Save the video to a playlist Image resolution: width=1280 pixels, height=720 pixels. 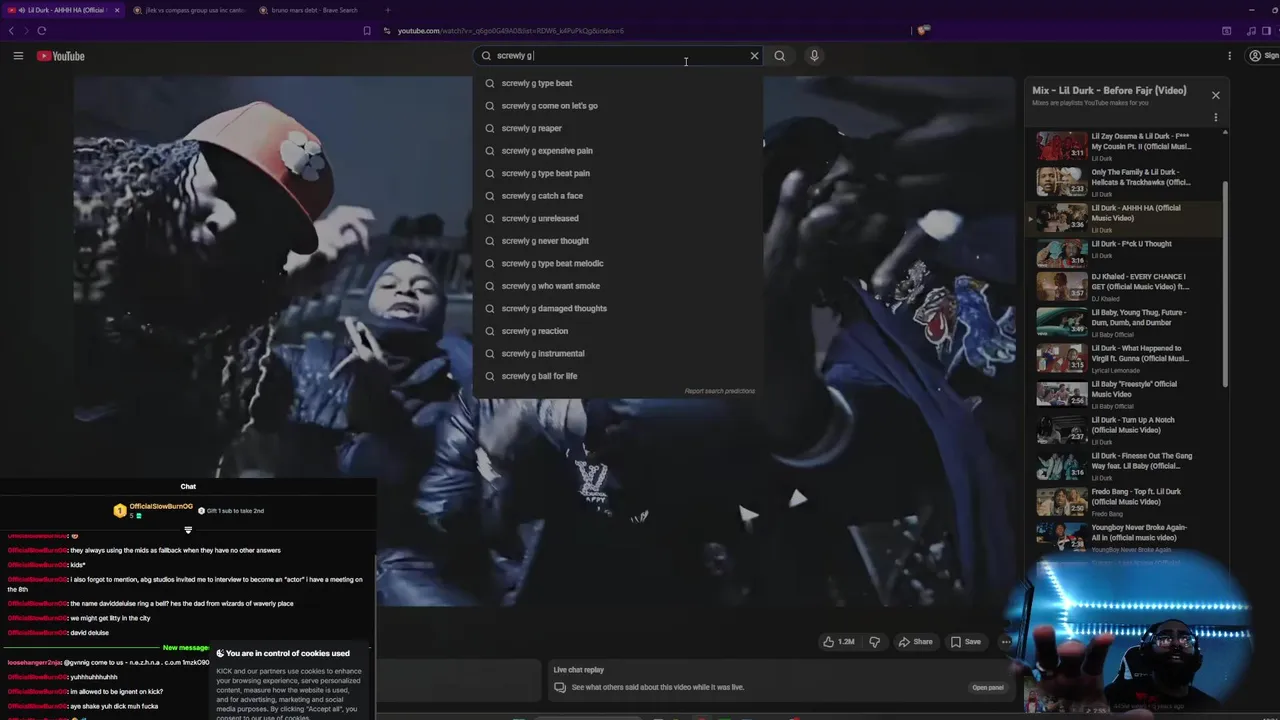click(x=965, y=642)
